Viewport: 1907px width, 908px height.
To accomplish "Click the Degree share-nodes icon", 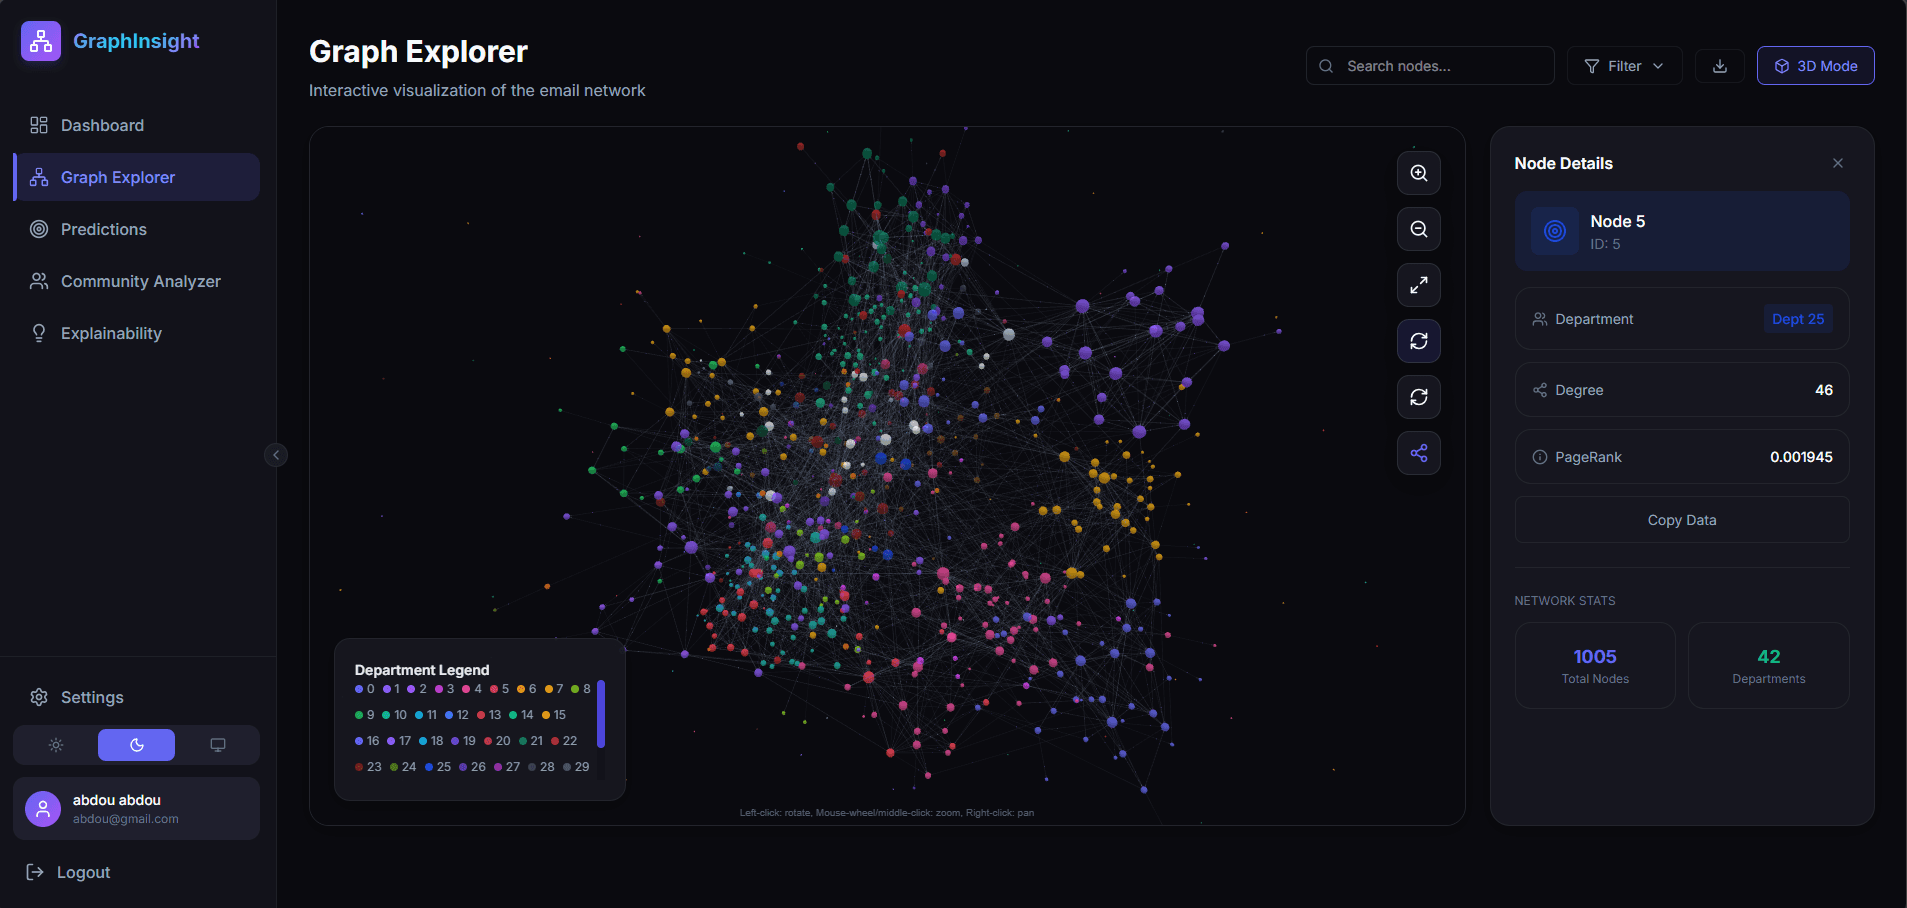I will [1539, 390].
